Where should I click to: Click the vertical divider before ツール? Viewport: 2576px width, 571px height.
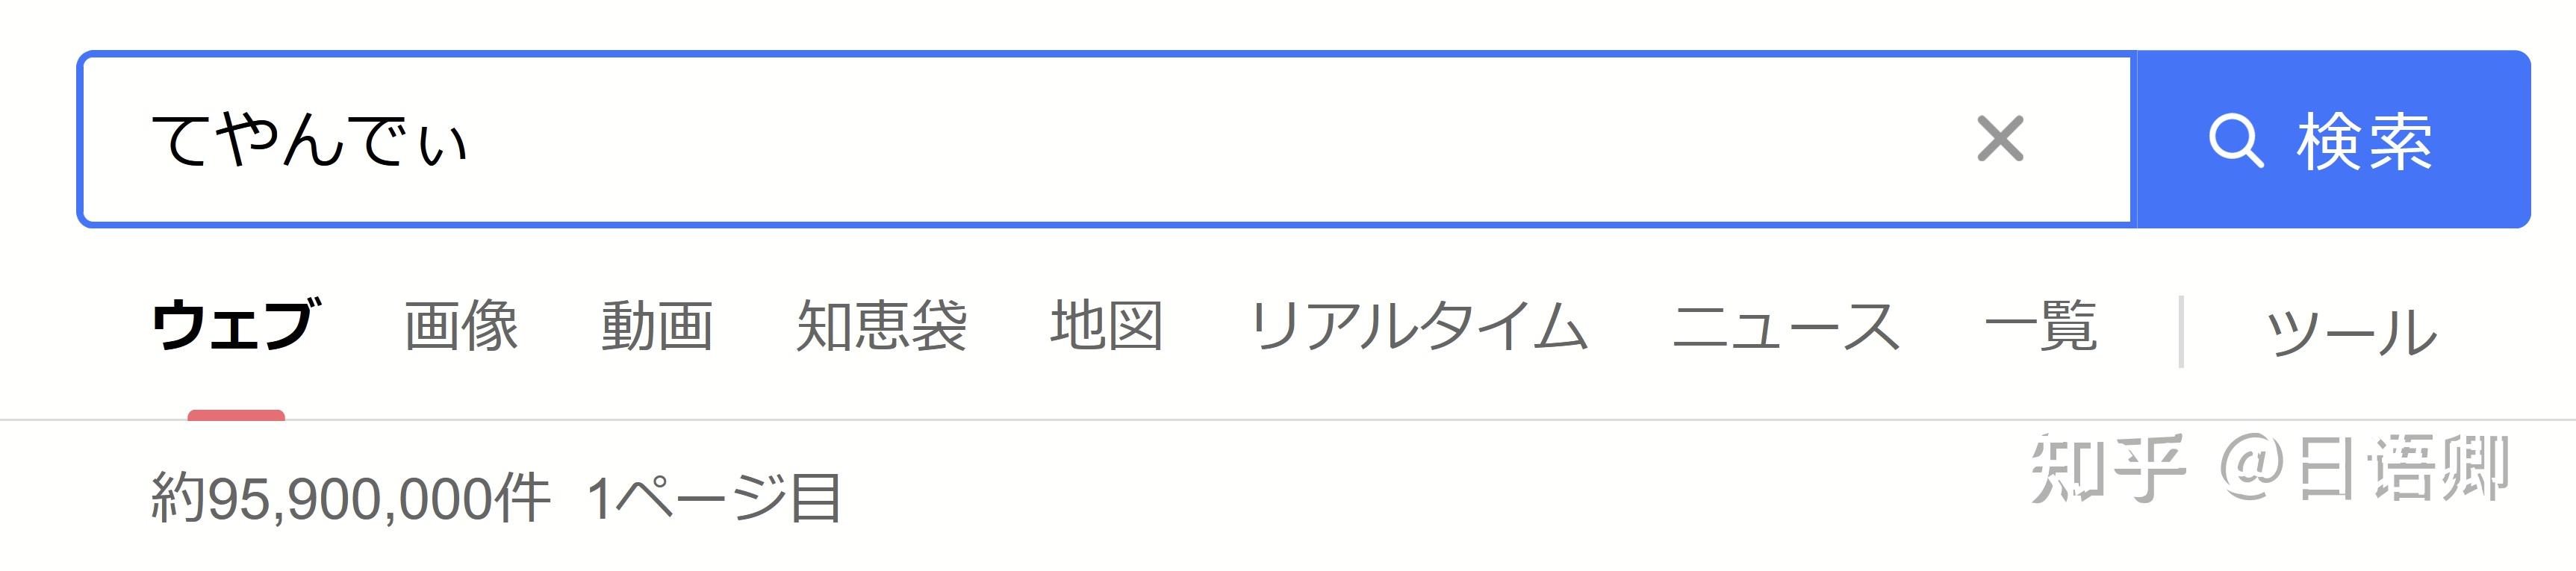(x=2181, y=331)
